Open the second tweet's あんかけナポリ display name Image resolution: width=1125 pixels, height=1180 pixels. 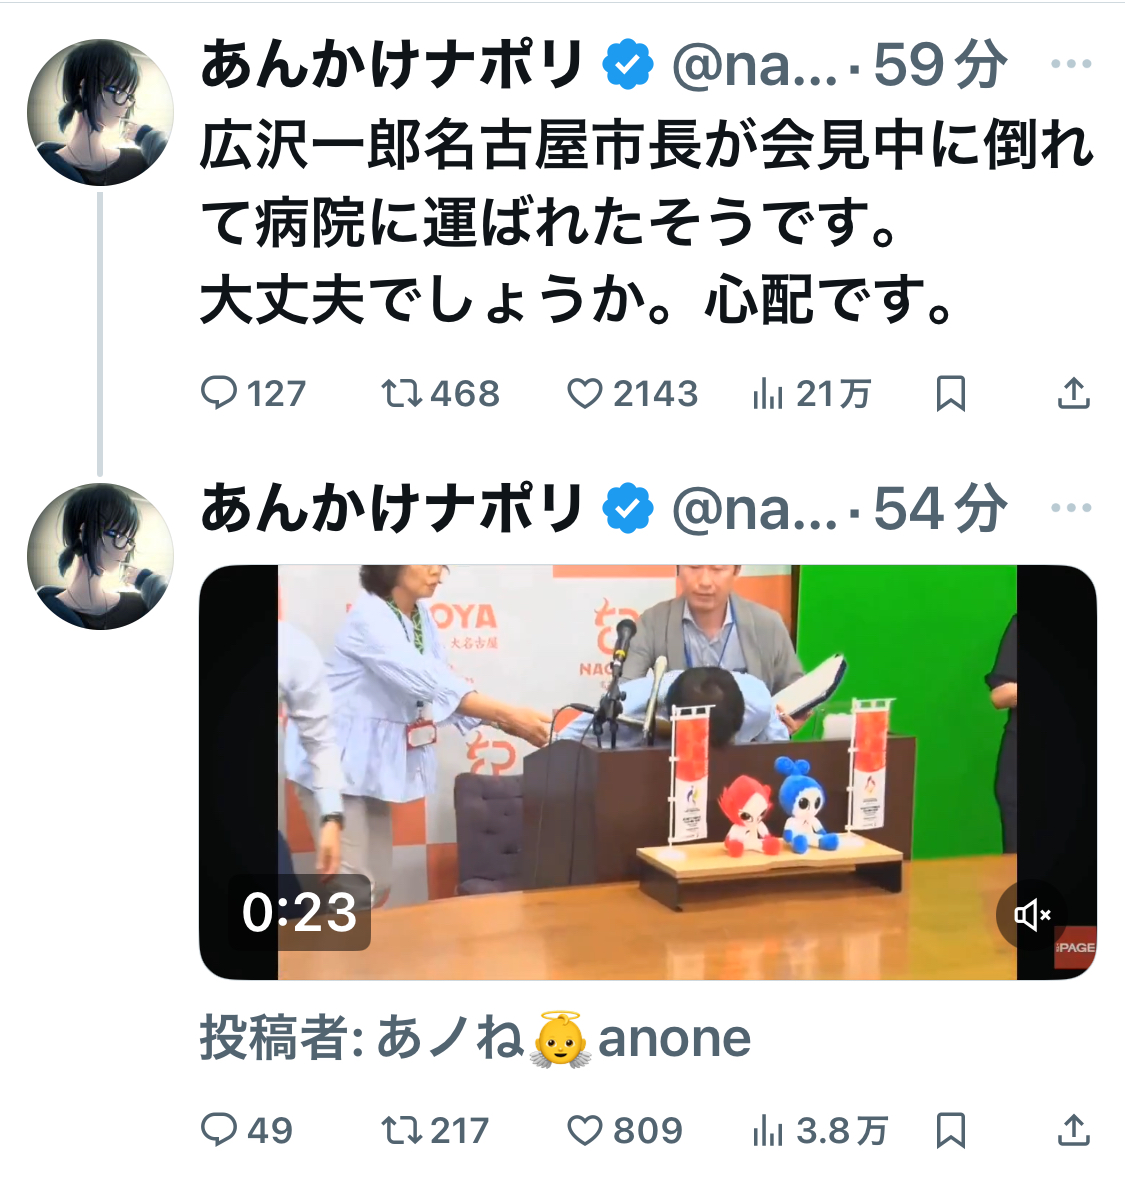391,509
